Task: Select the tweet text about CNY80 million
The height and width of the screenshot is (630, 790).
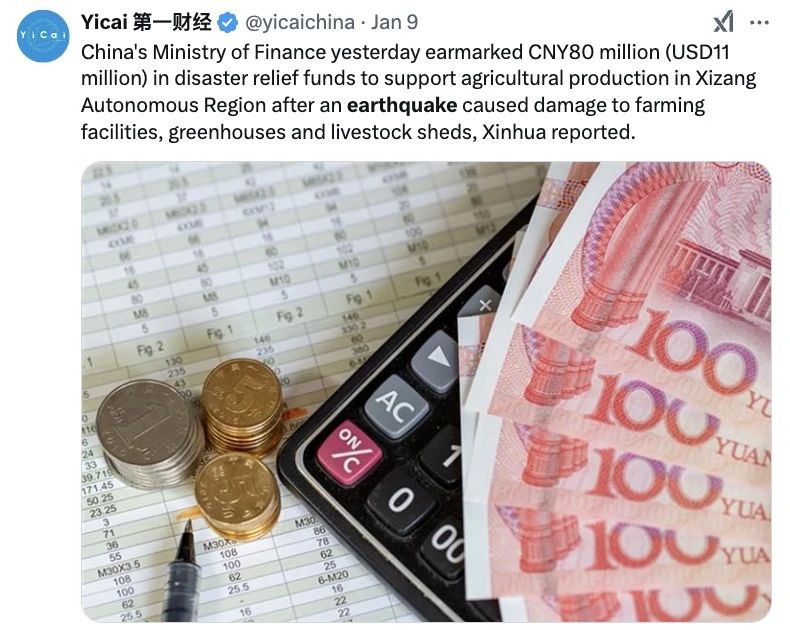Action: pos(418,92)
